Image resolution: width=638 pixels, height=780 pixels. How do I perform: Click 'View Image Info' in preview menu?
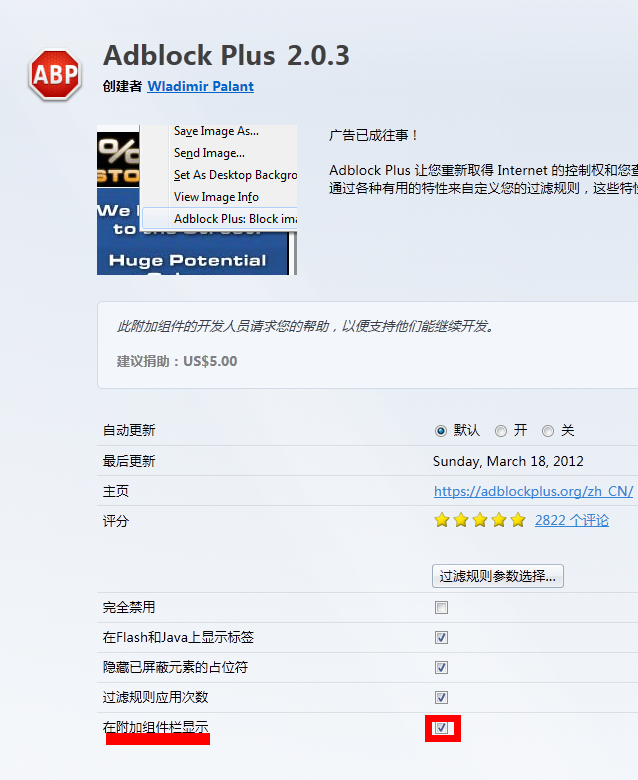(216, 197)
